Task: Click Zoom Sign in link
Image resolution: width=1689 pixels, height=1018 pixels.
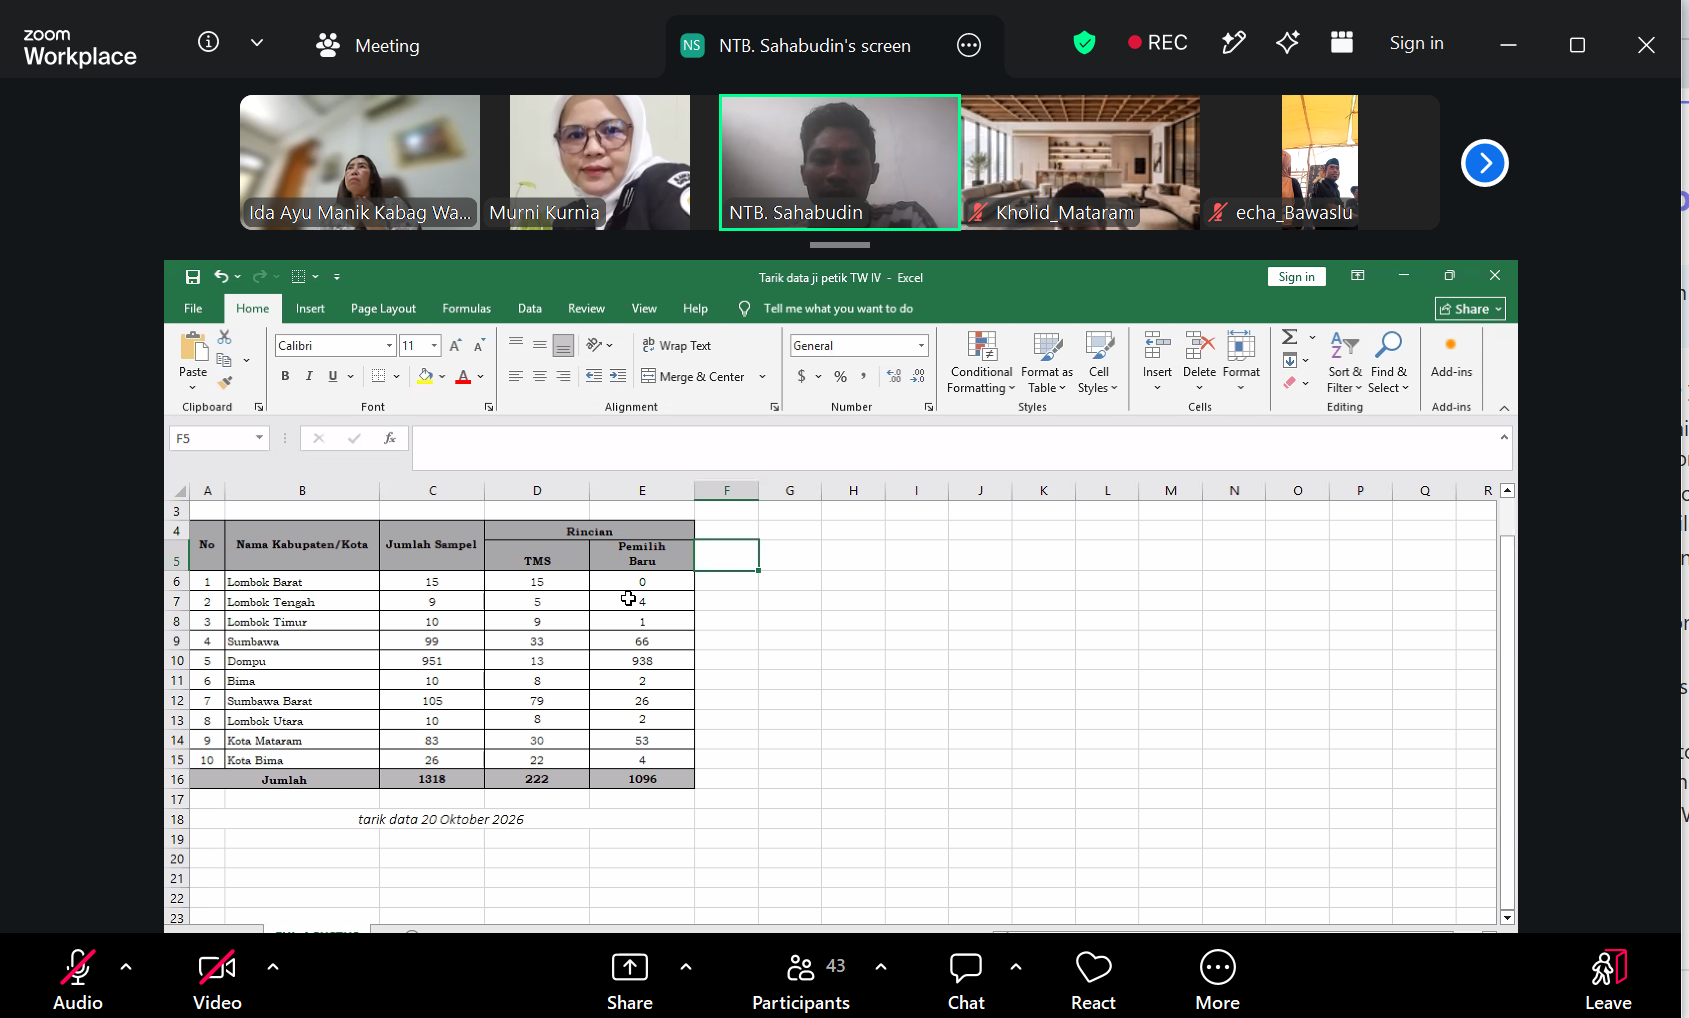Action: tap(1416, 43)
